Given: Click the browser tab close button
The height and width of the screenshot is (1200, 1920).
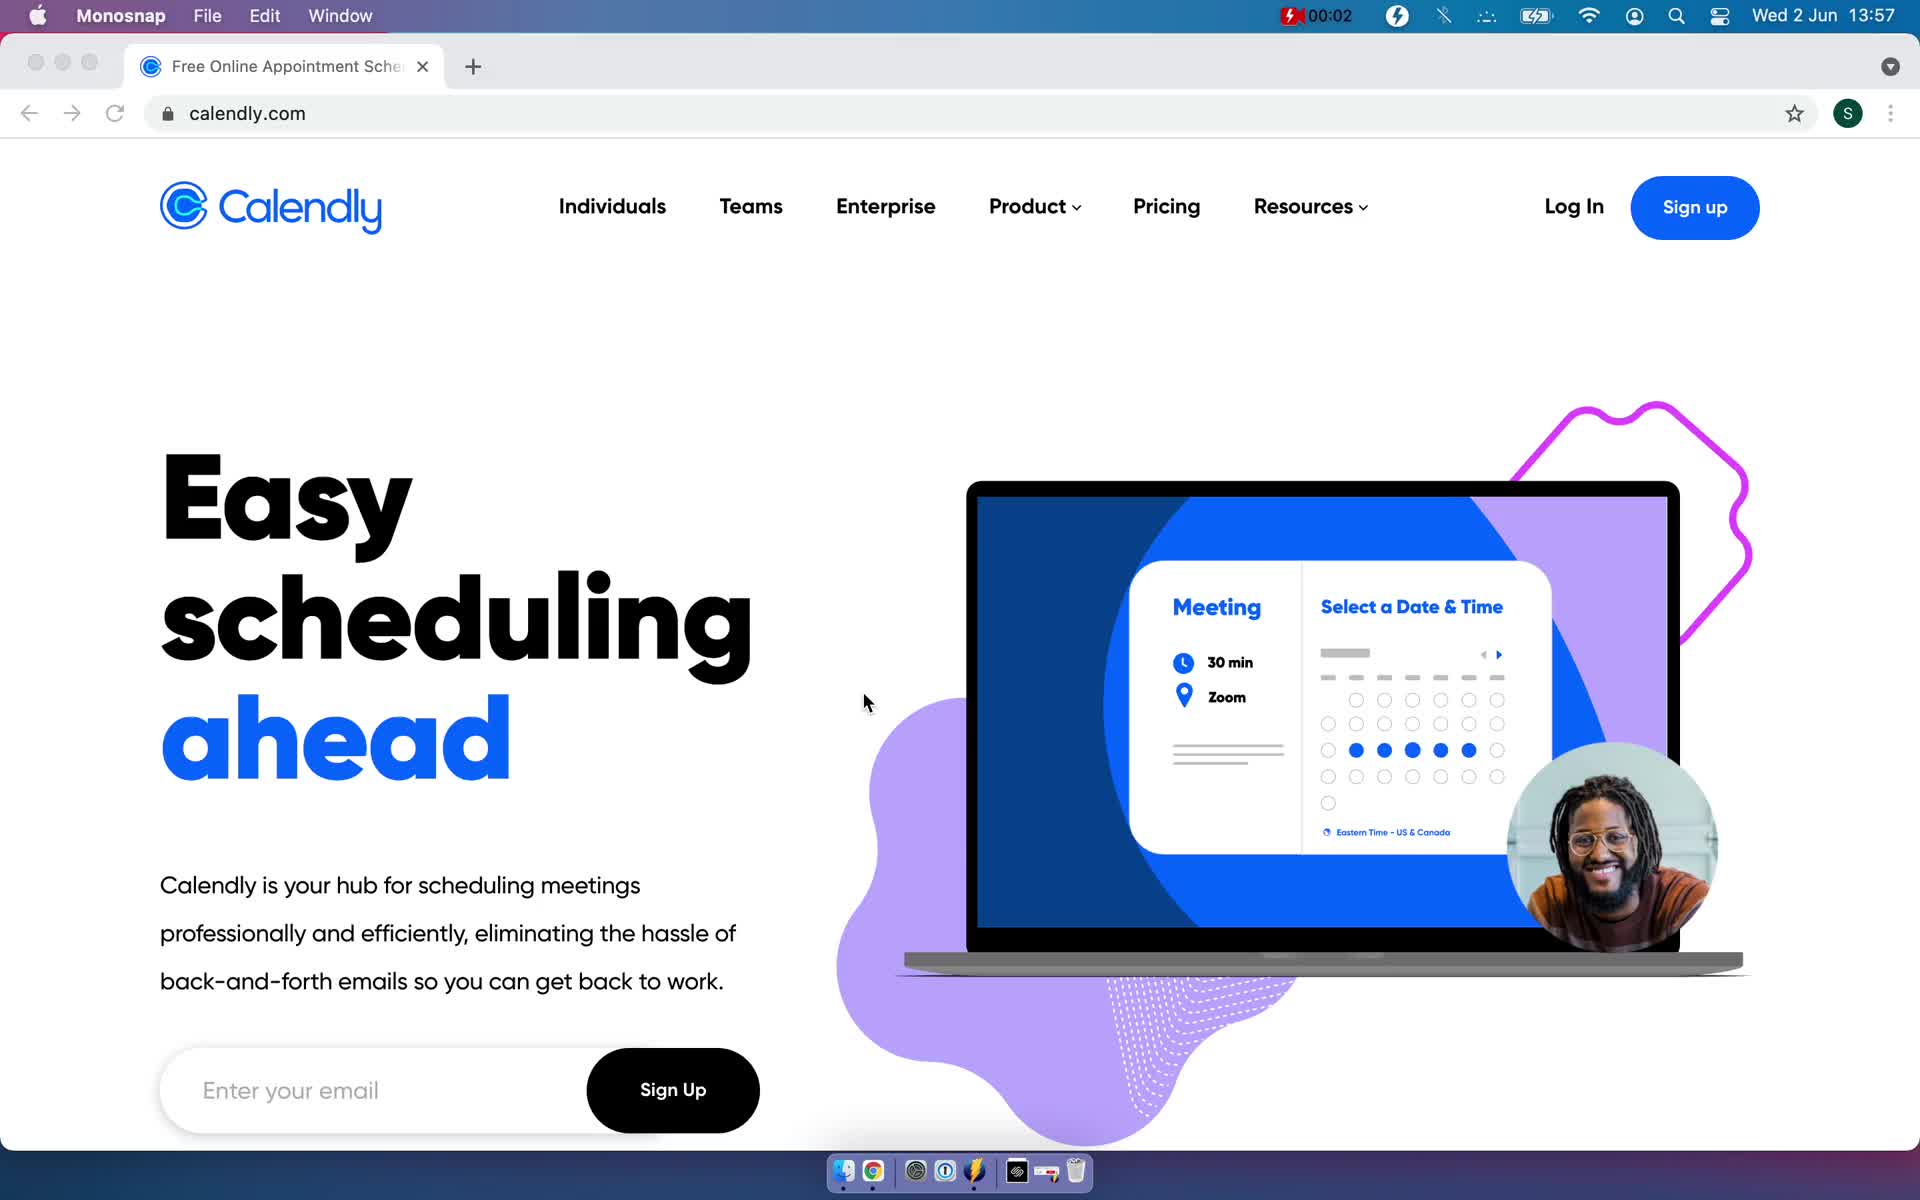Looking at the screenshot, I should [423, 65].
